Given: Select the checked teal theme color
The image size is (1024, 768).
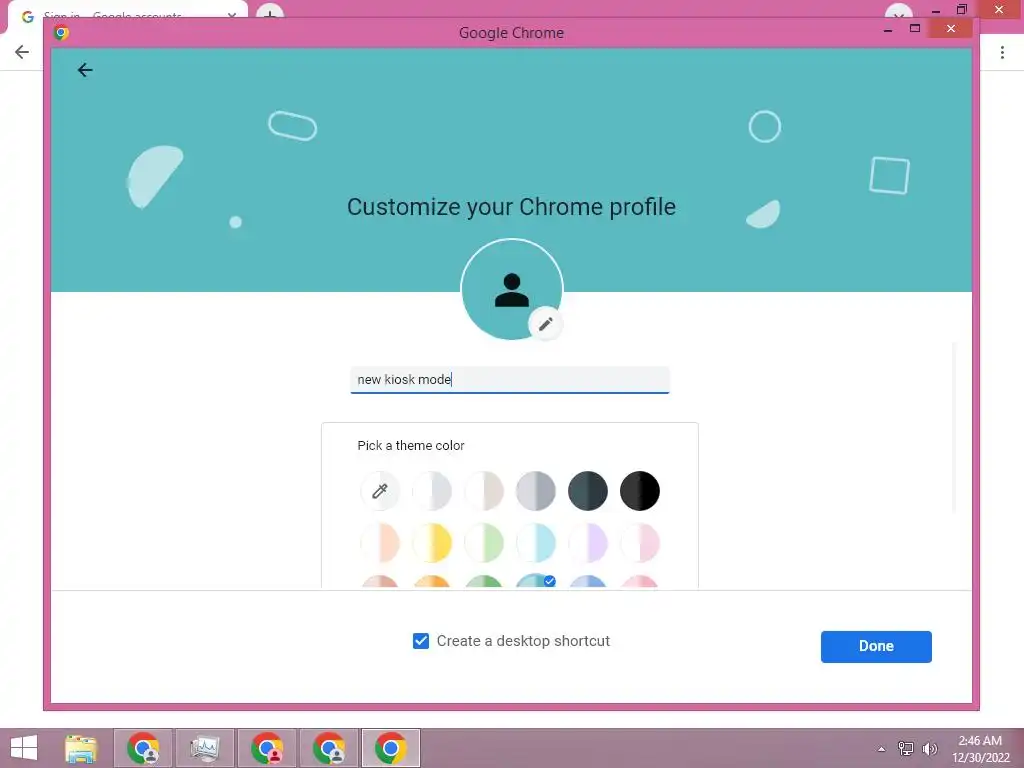Looking at the screenshot, I should 536,581.
